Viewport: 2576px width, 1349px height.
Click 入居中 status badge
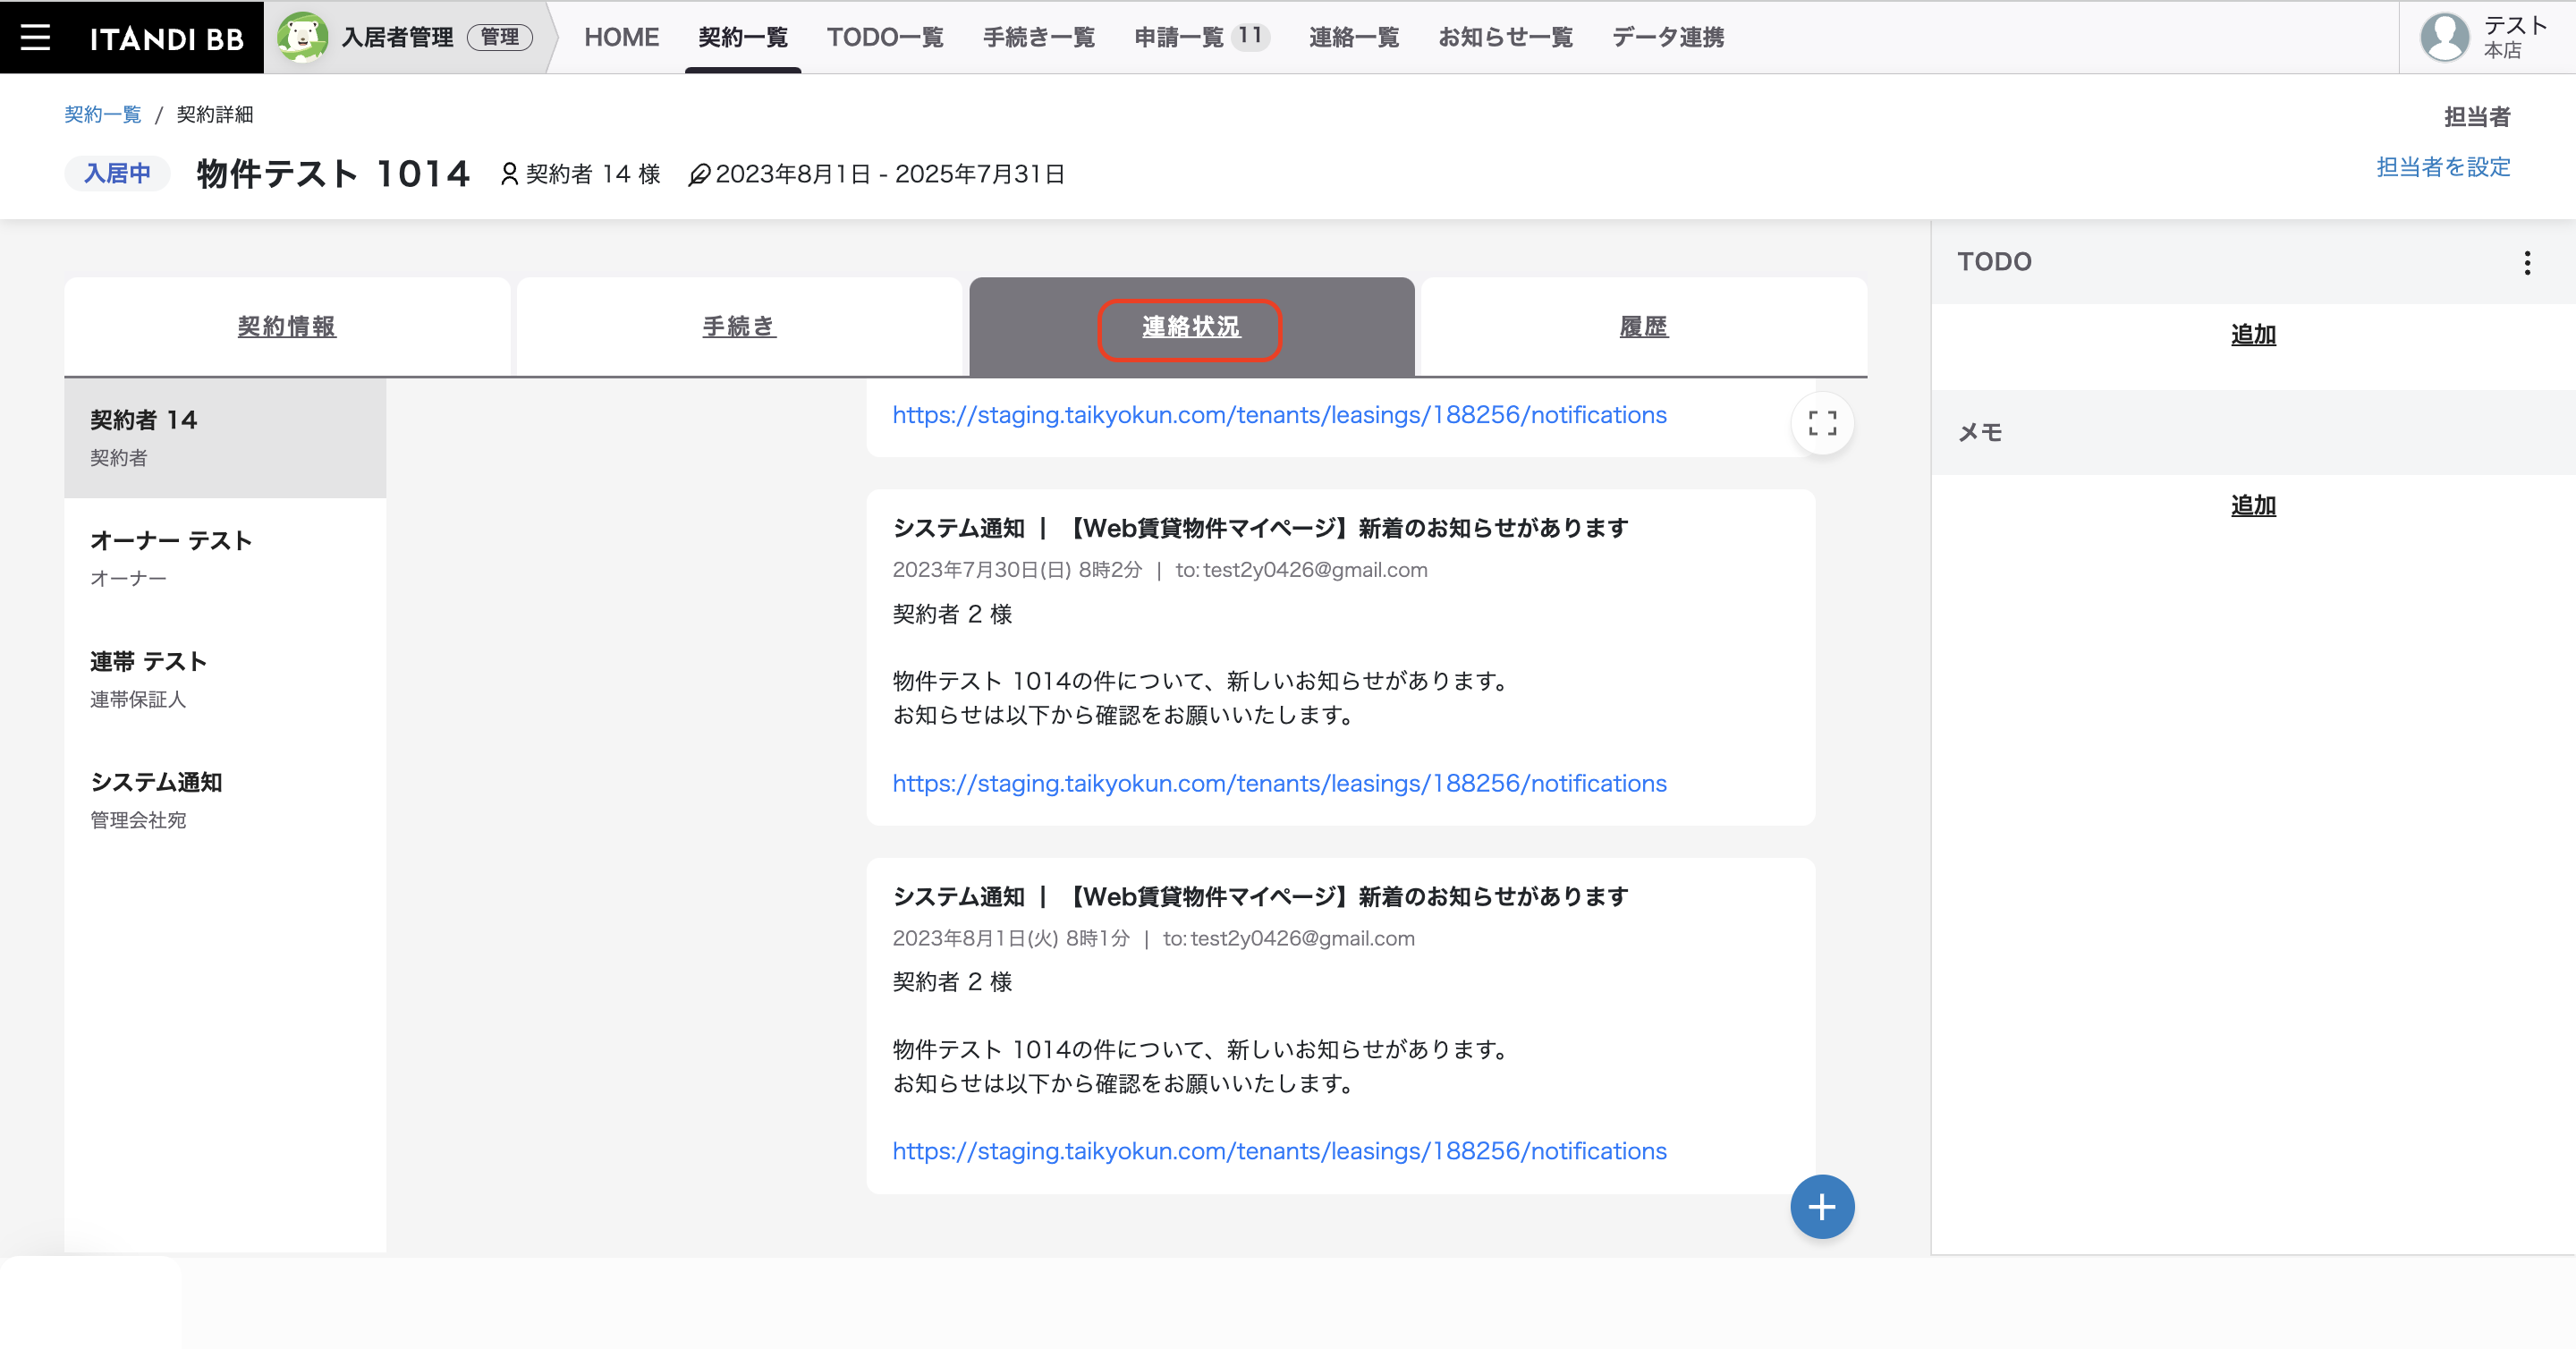pos(117,174)
